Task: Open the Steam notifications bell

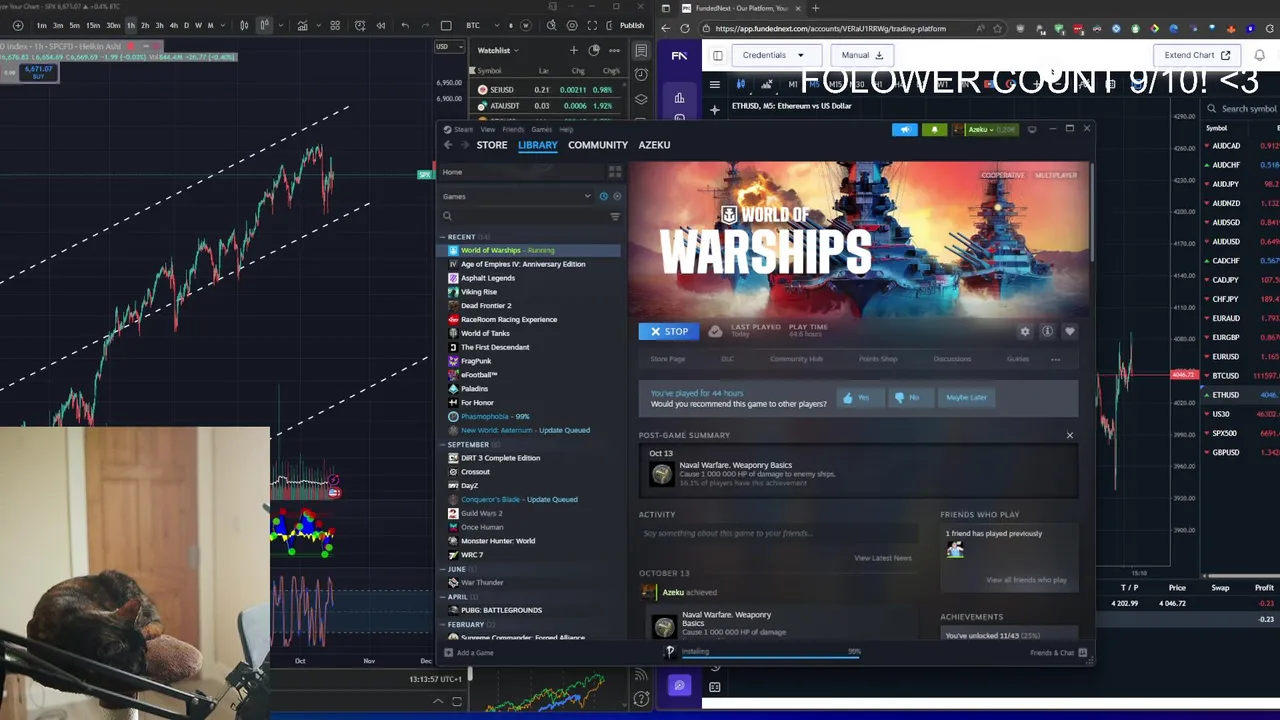Action: tap(934, 129)
